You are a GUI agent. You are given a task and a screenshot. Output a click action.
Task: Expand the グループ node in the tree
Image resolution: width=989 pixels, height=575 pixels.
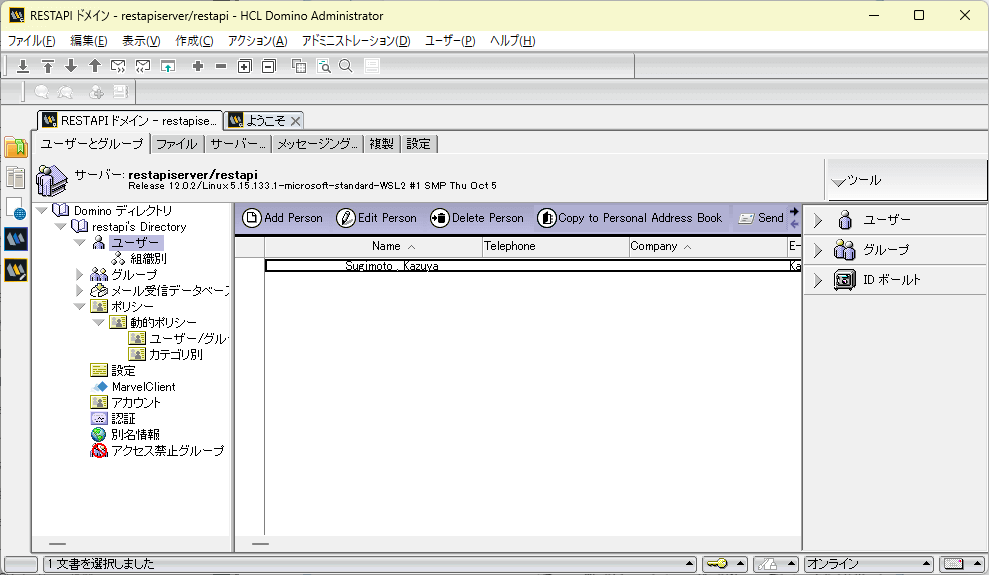click(79, 275)
